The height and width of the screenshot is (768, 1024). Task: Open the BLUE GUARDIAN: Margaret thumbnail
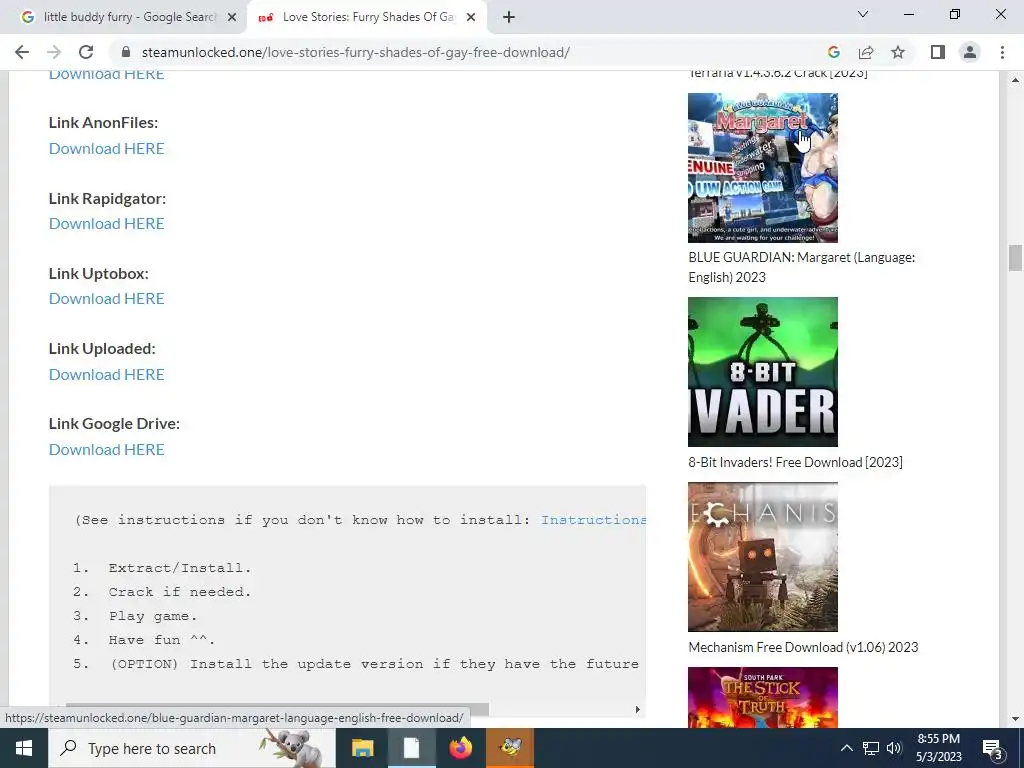[x=763, y=168]
